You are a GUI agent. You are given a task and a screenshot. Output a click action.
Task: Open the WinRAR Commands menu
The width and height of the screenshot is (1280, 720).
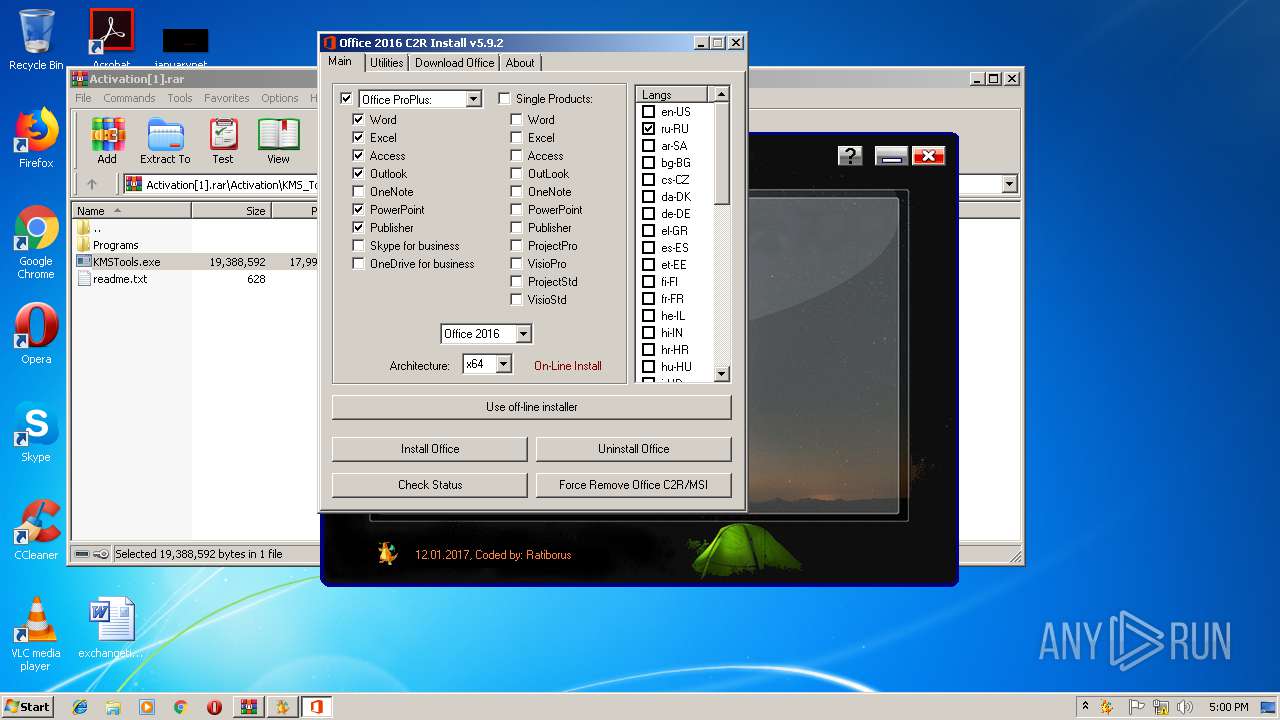point(129,98)
